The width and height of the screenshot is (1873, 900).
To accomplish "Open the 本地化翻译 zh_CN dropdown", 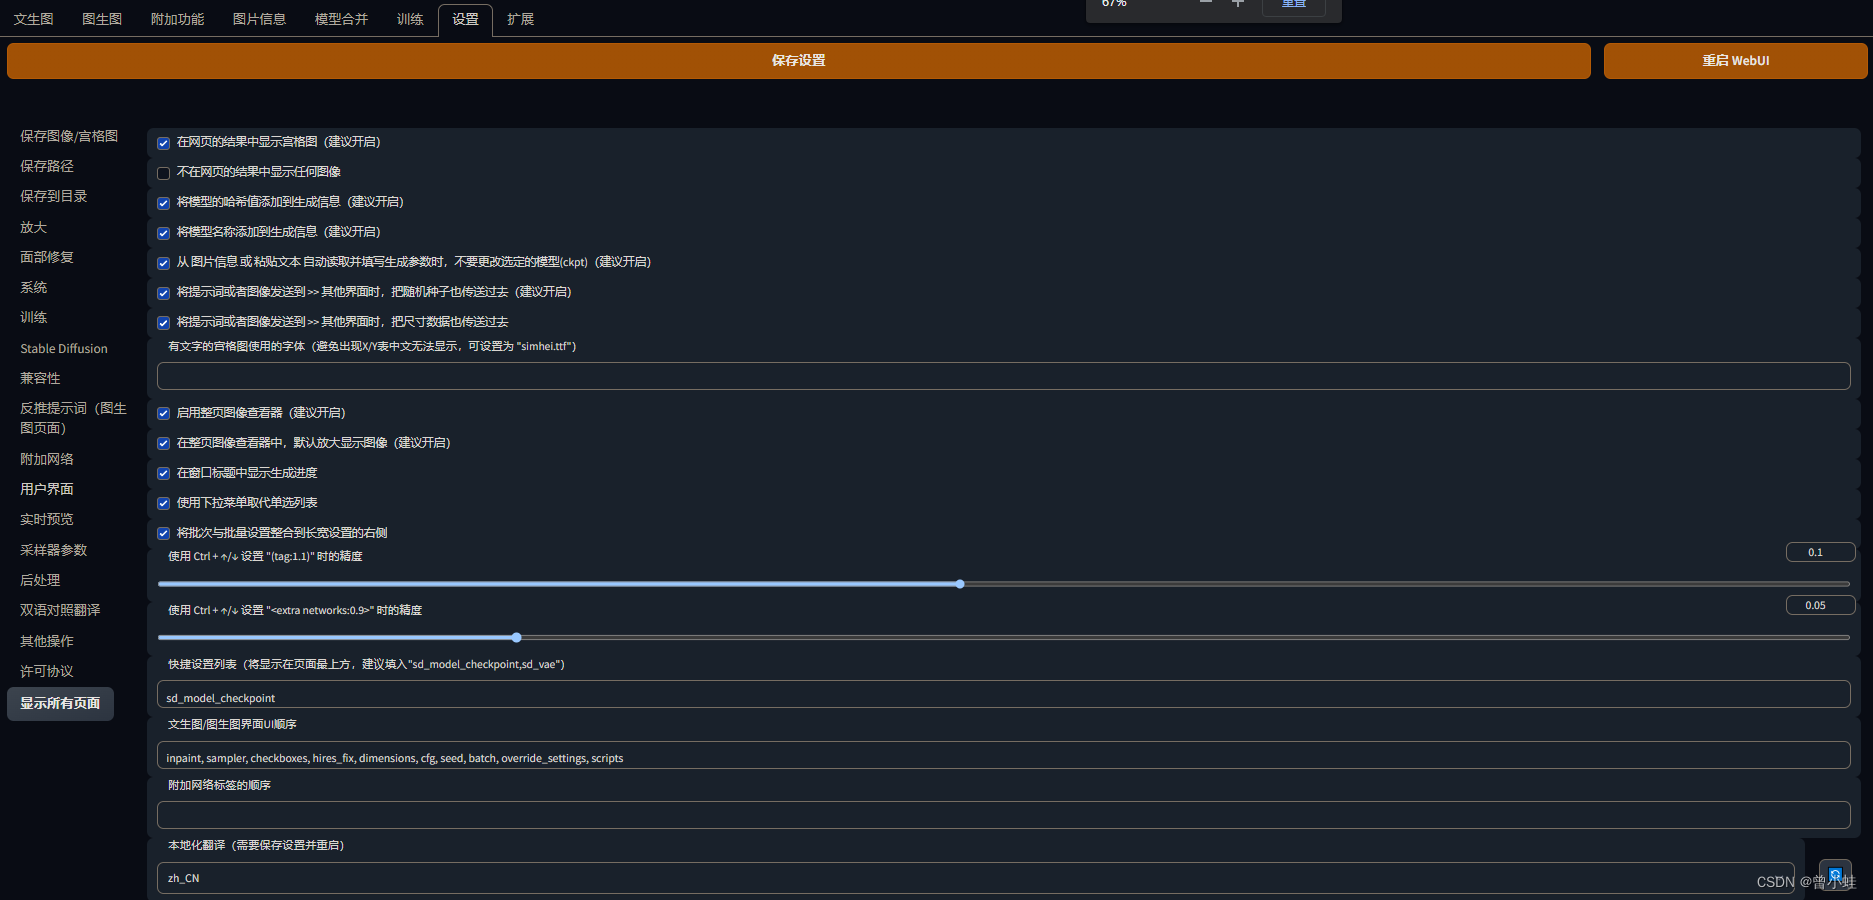I will [975, 878].
